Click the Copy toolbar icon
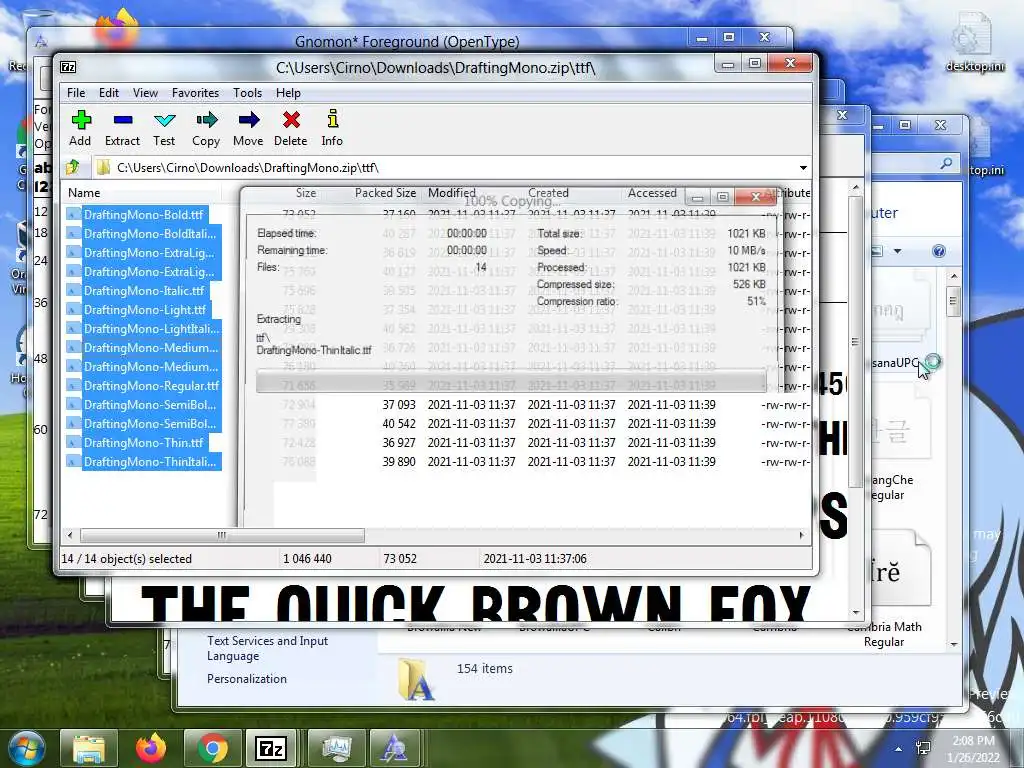 (206, 128)
